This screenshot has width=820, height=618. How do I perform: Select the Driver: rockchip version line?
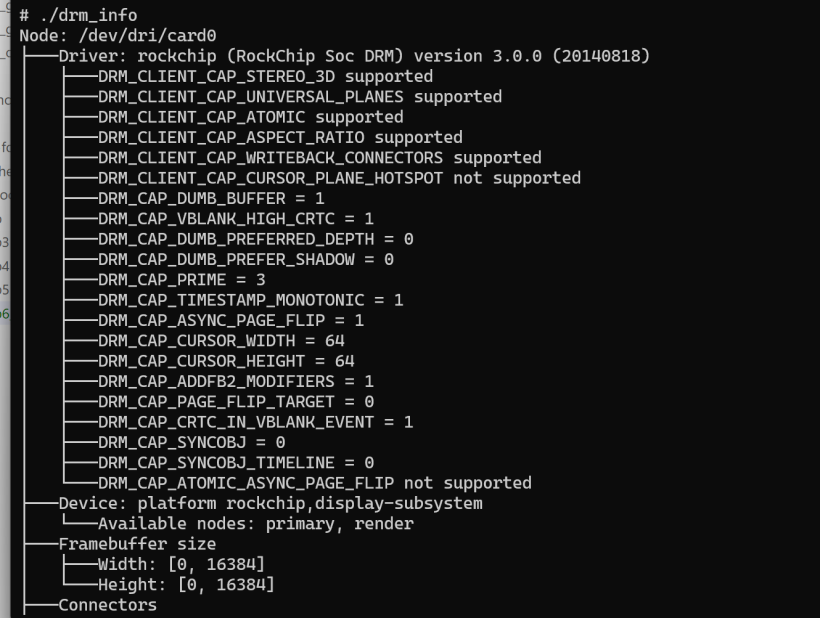(354, 56)
